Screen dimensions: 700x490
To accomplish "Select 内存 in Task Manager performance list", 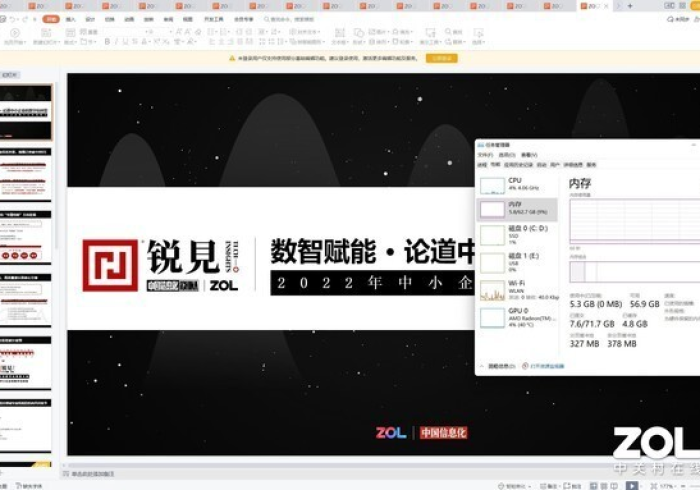I will coord(517,209).
